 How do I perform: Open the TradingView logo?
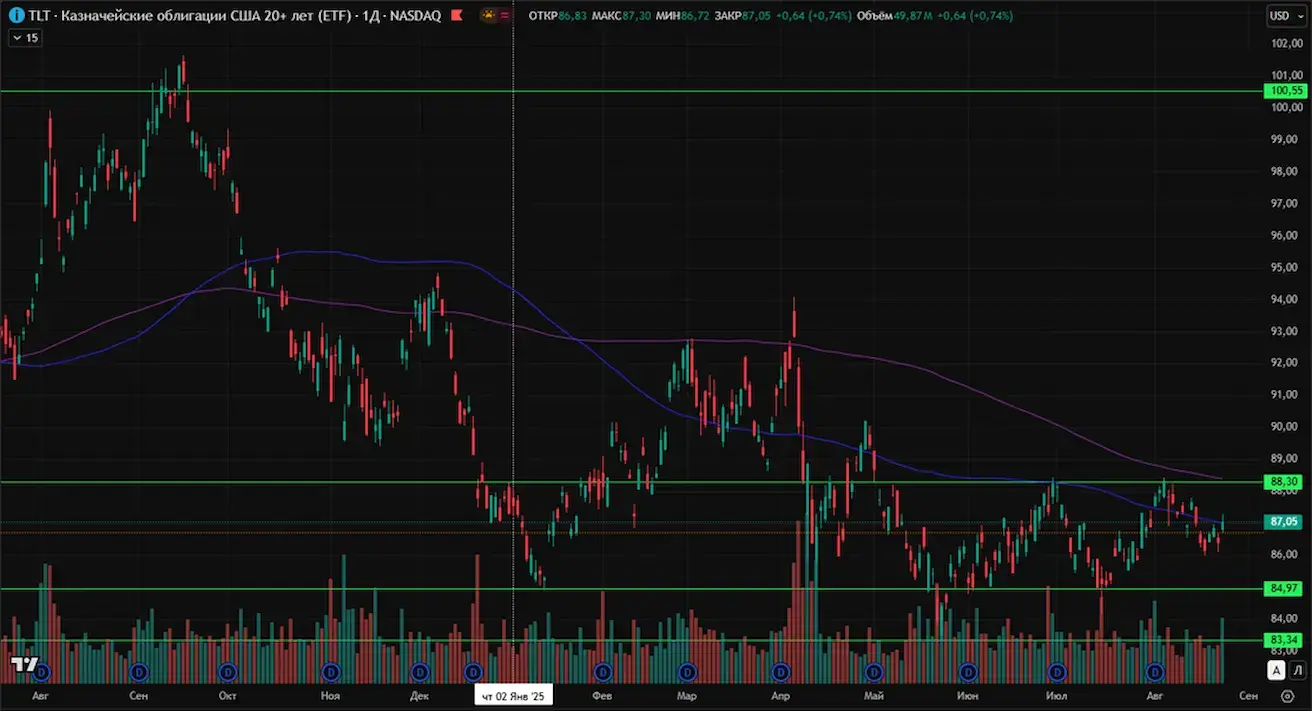(x=25, y=664)
